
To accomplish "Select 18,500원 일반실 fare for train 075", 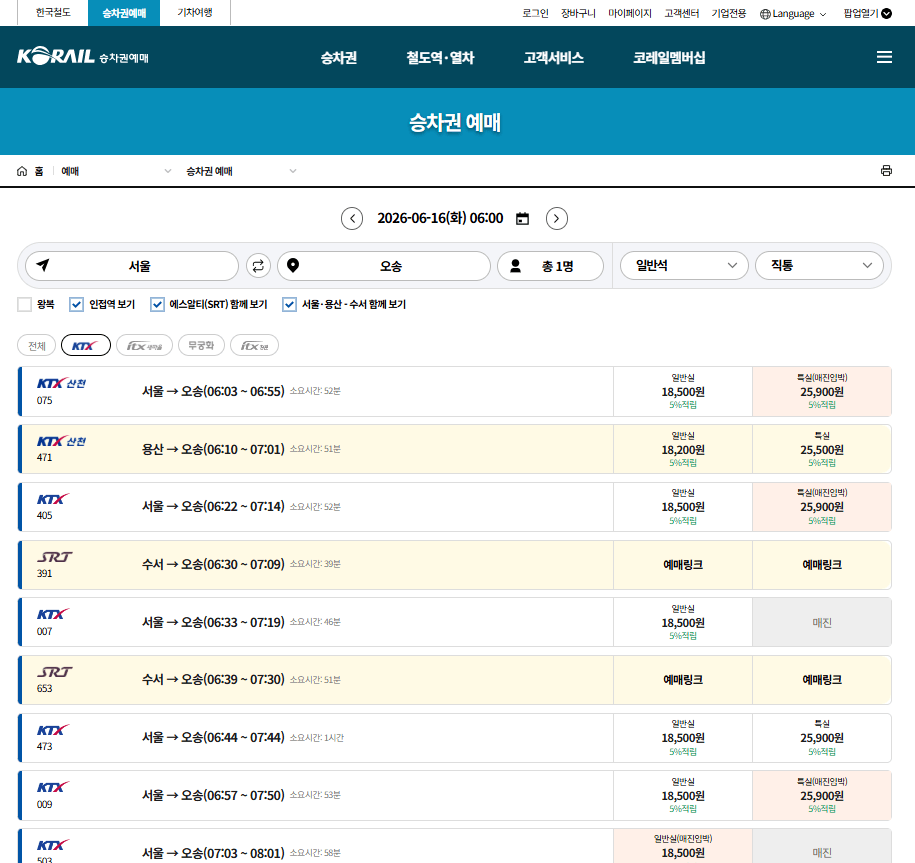I will click(683, 392).
